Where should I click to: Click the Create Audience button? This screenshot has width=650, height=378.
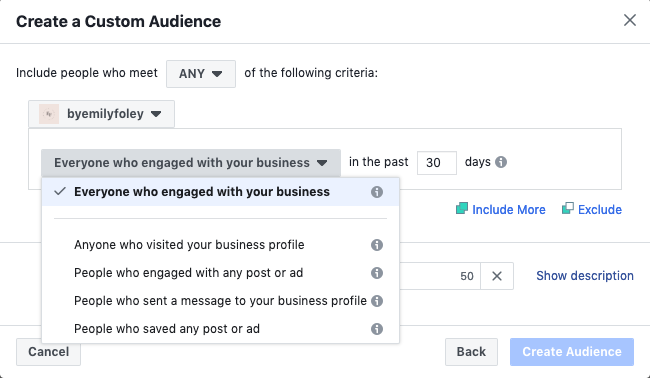pos(572,352)
